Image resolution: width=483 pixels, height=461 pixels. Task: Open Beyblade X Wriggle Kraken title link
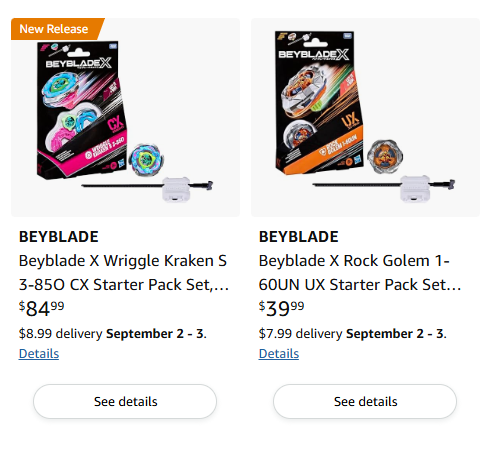coord(124,272)
